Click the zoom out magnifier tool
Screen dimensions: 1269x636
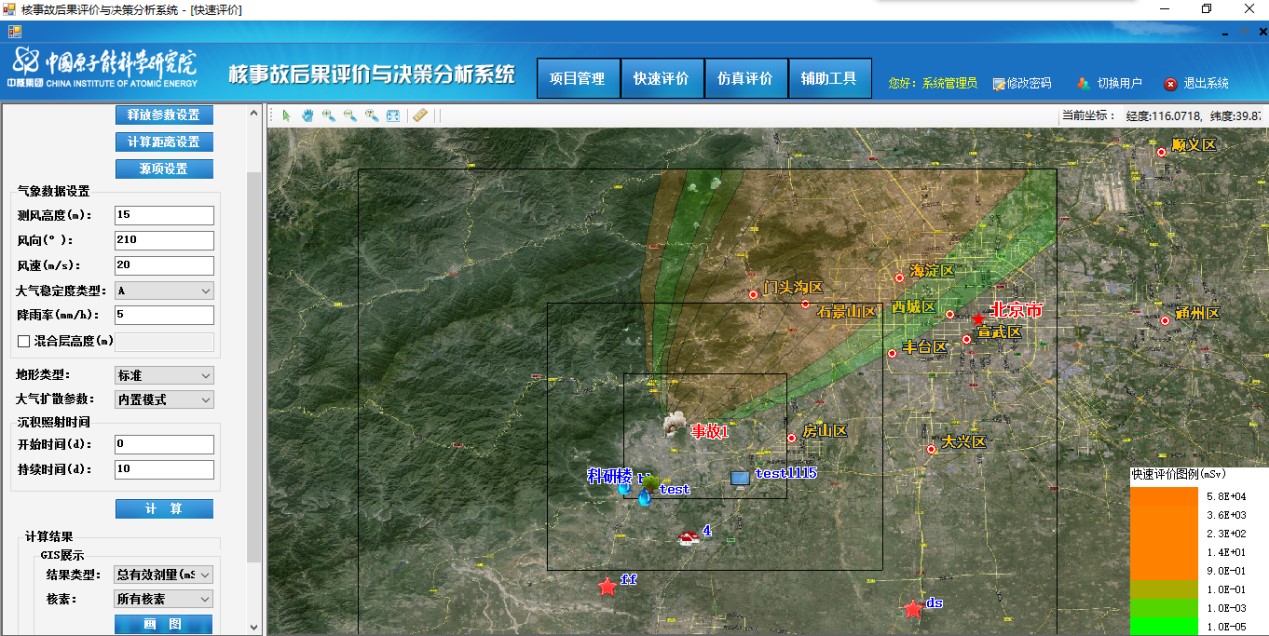coord(350,116)
